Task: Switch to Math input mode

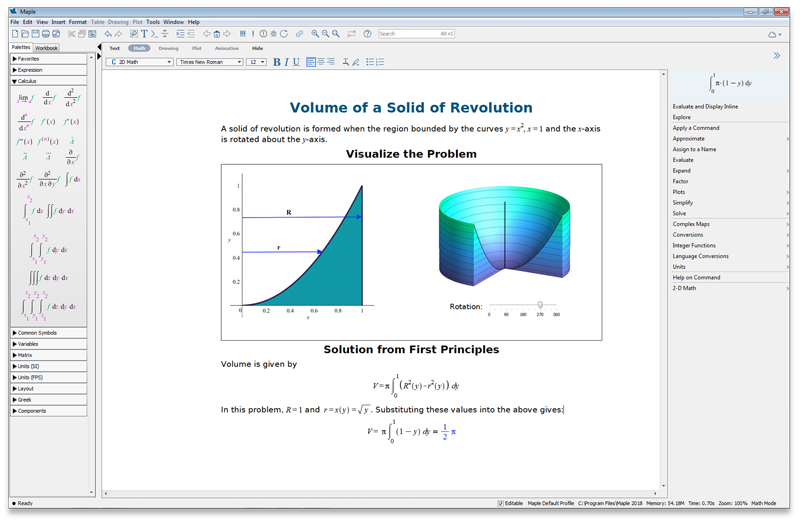Action: pyautogui.click(x=139, y=48)
